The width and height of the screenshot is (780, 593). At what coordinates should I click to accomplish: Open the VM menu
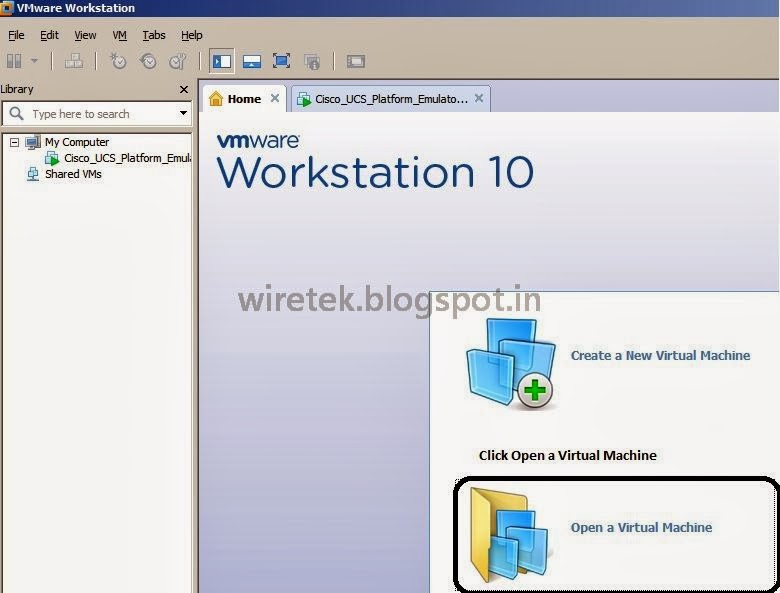(x=119, y=35)
